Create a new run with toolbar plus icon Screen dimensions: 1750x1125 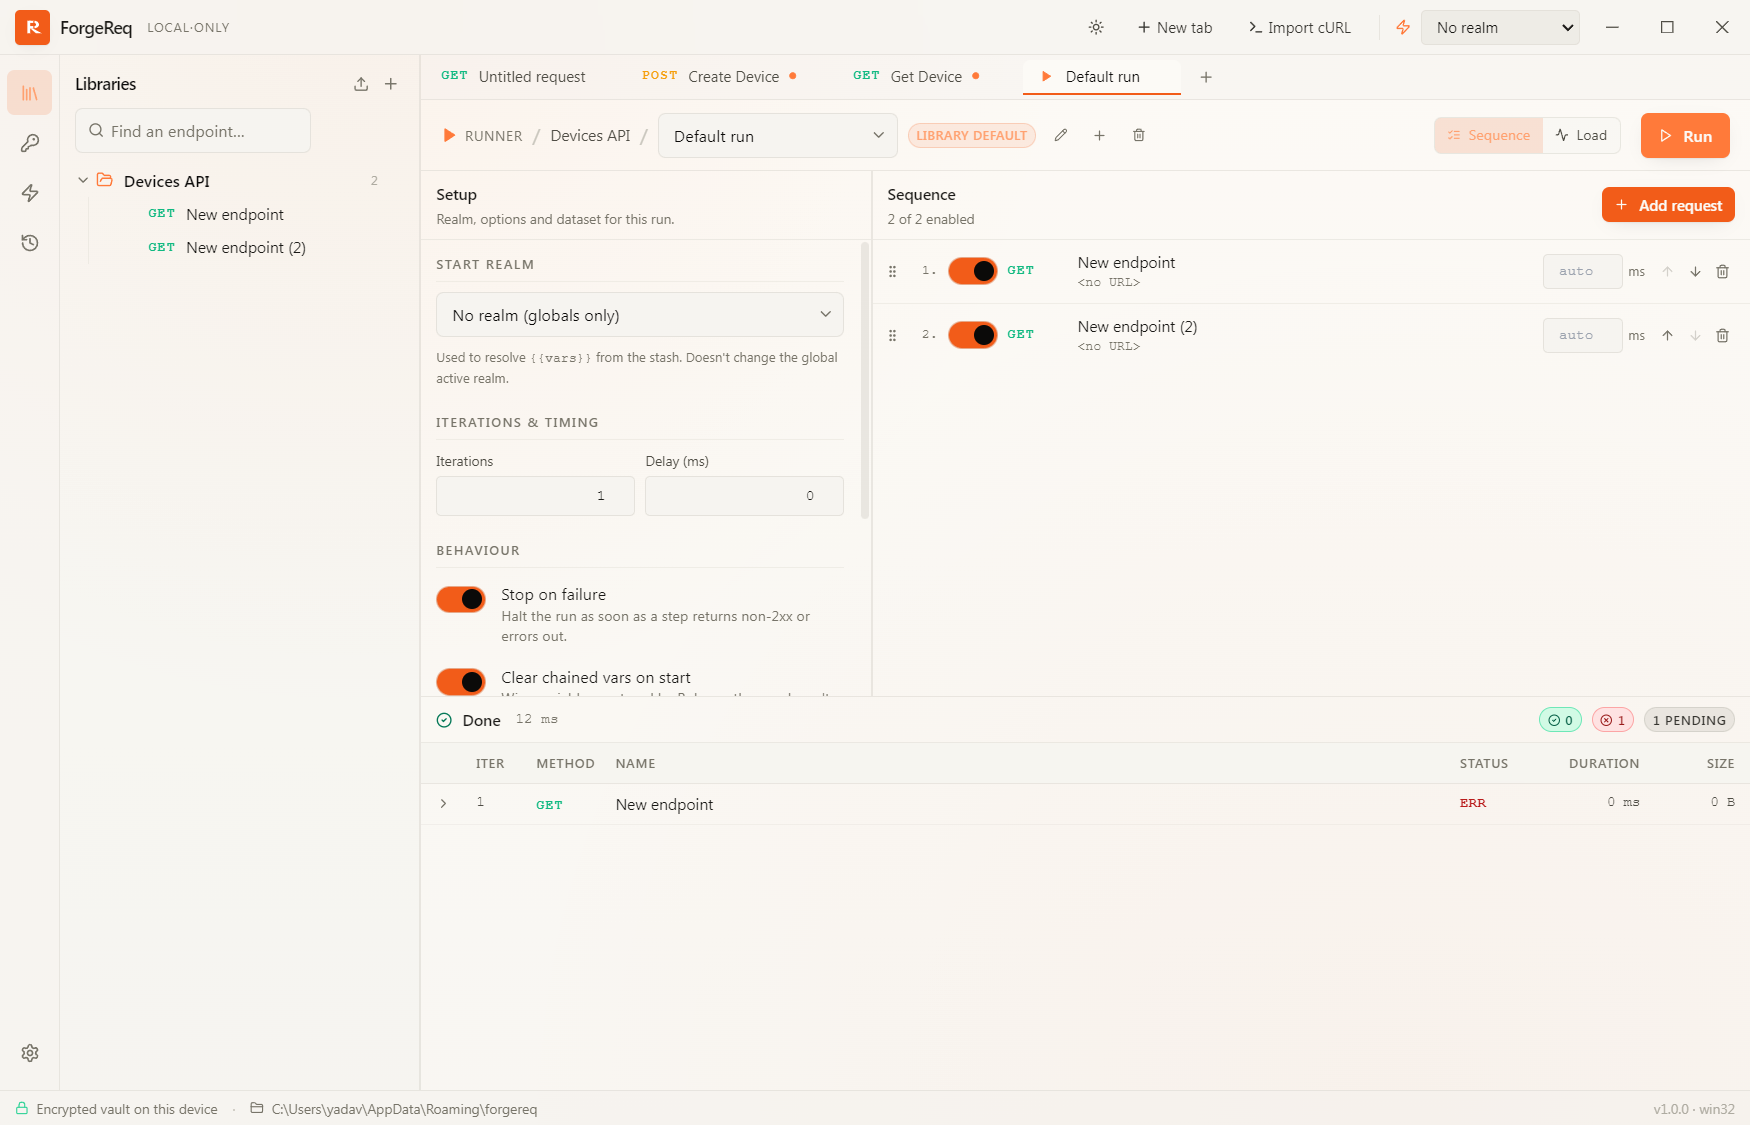pos(1099,135)
